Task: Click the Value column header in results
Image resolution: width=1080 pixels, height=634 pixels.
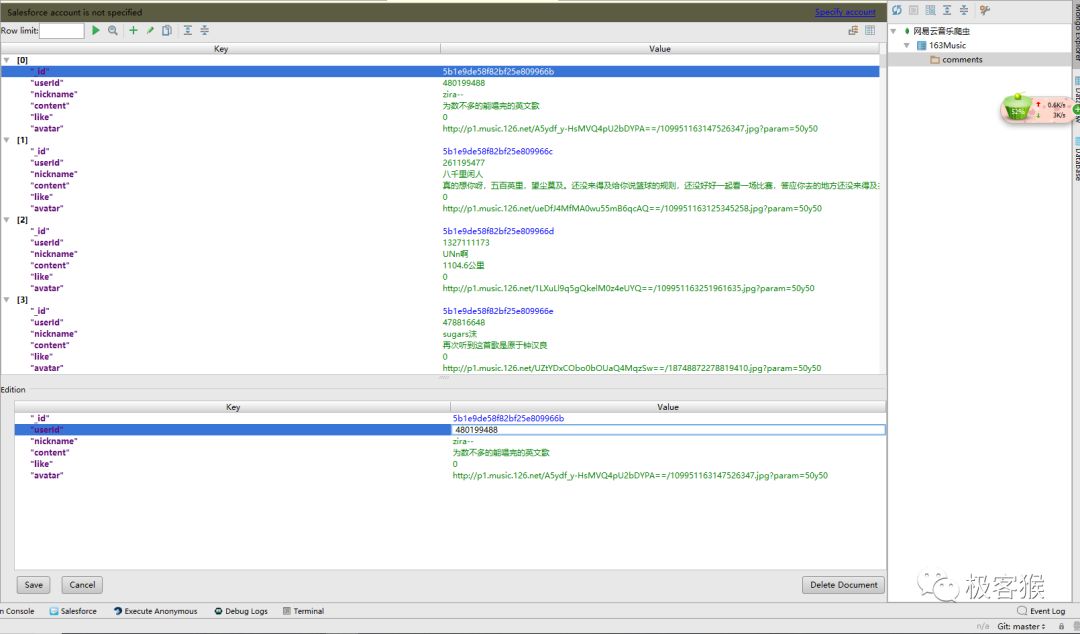Action: (660, 49)
